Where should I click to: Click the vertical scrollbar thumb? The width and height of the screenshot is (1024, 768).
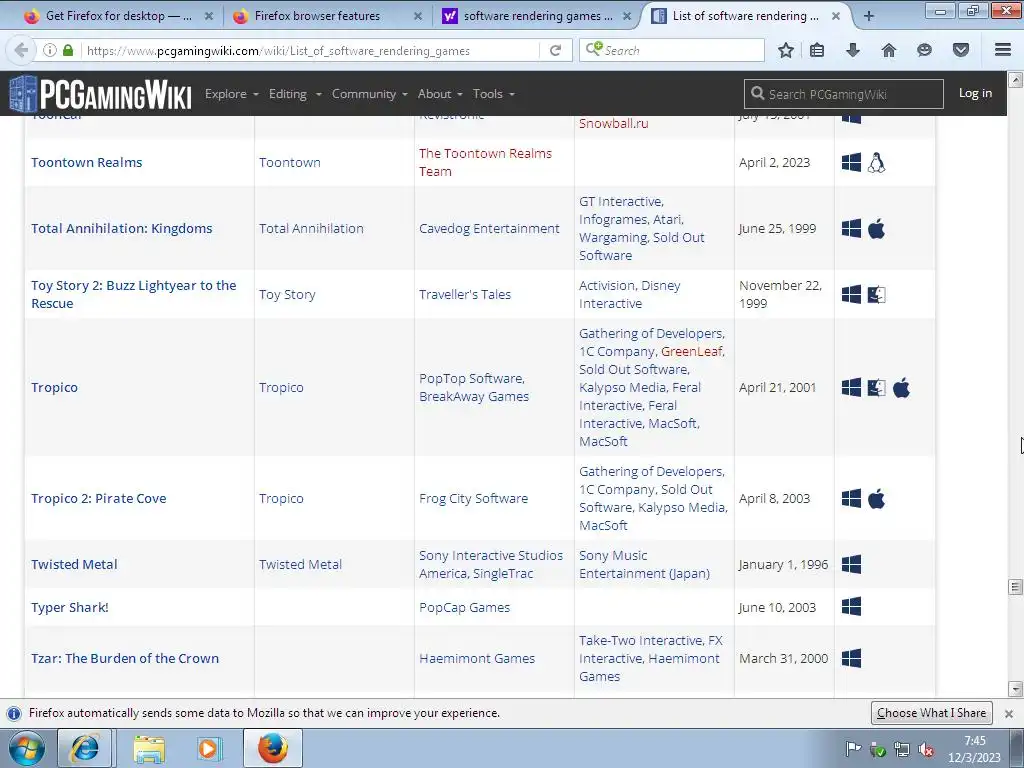[x=1016, y=587]
